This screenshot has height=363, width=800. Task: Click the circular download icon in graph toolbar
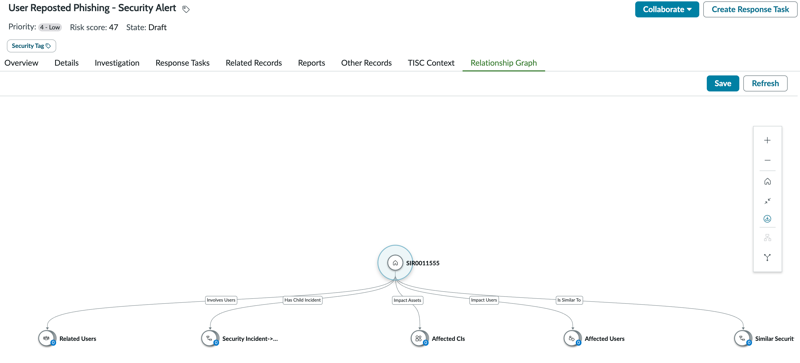coord(767,219)
